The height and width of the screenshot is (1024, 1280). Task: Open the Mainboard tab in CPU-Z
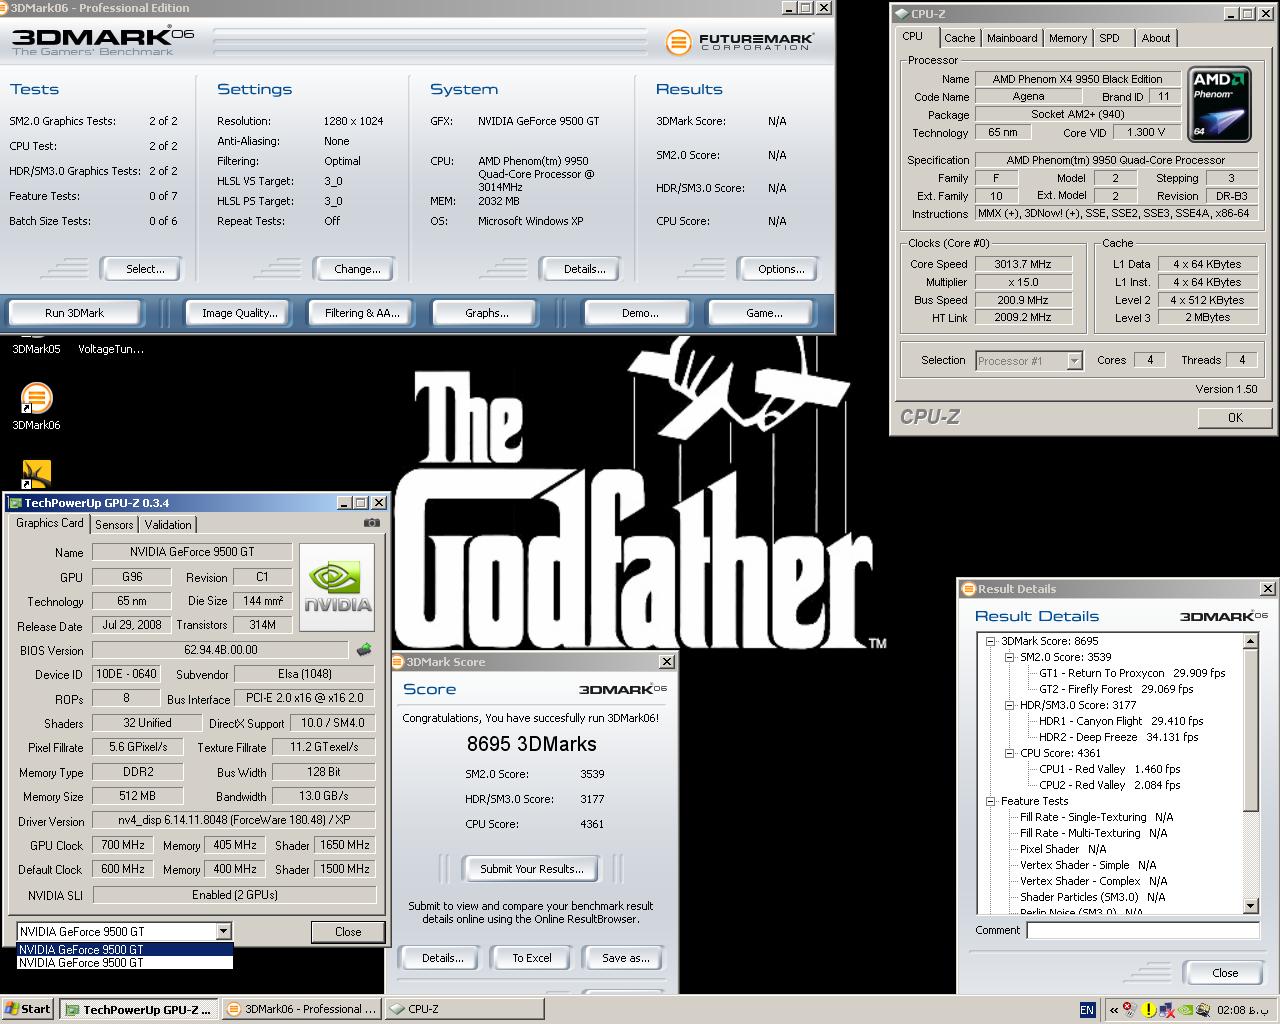[x=1012, y=38]
